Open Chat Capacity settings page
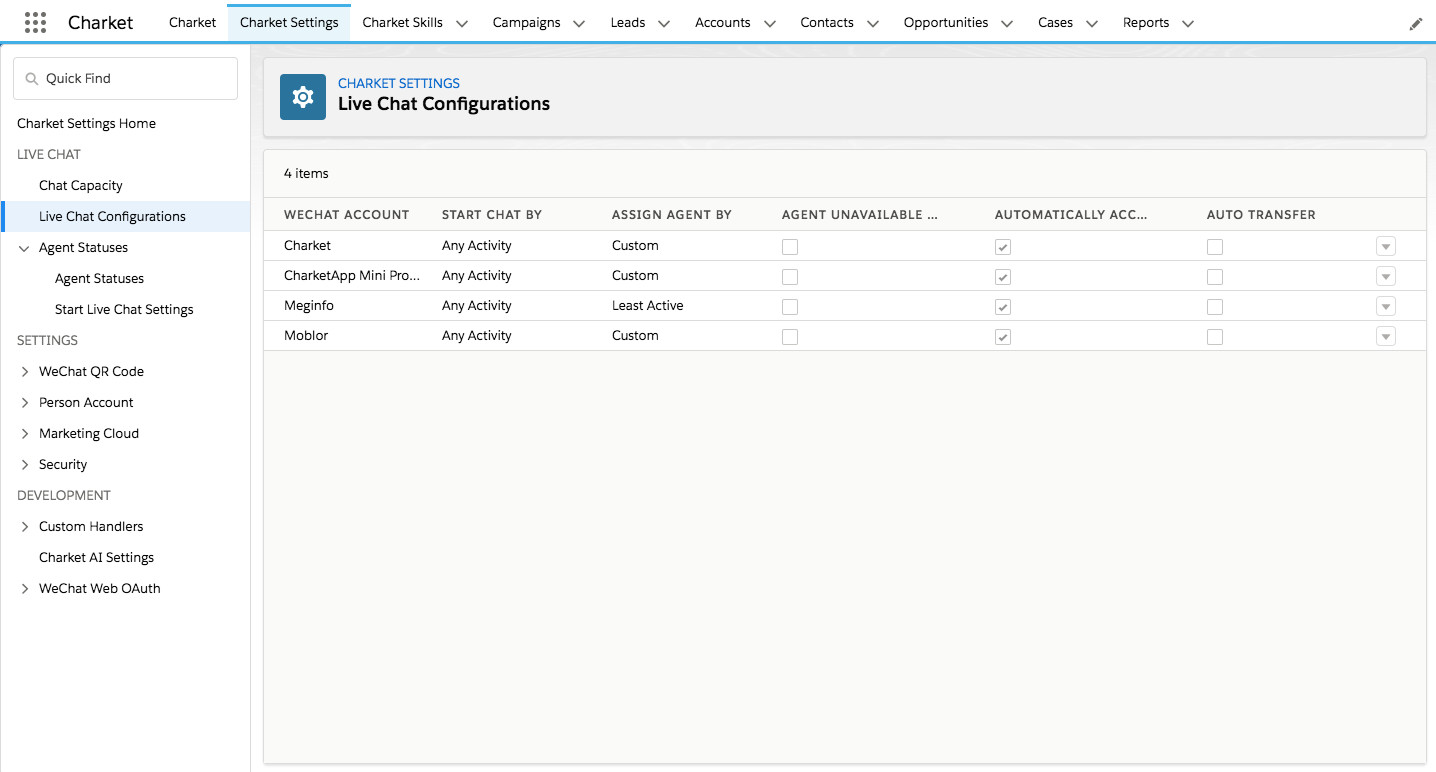Image resolution: width=1436 pixels, height=772 pixels. [81, 185]
